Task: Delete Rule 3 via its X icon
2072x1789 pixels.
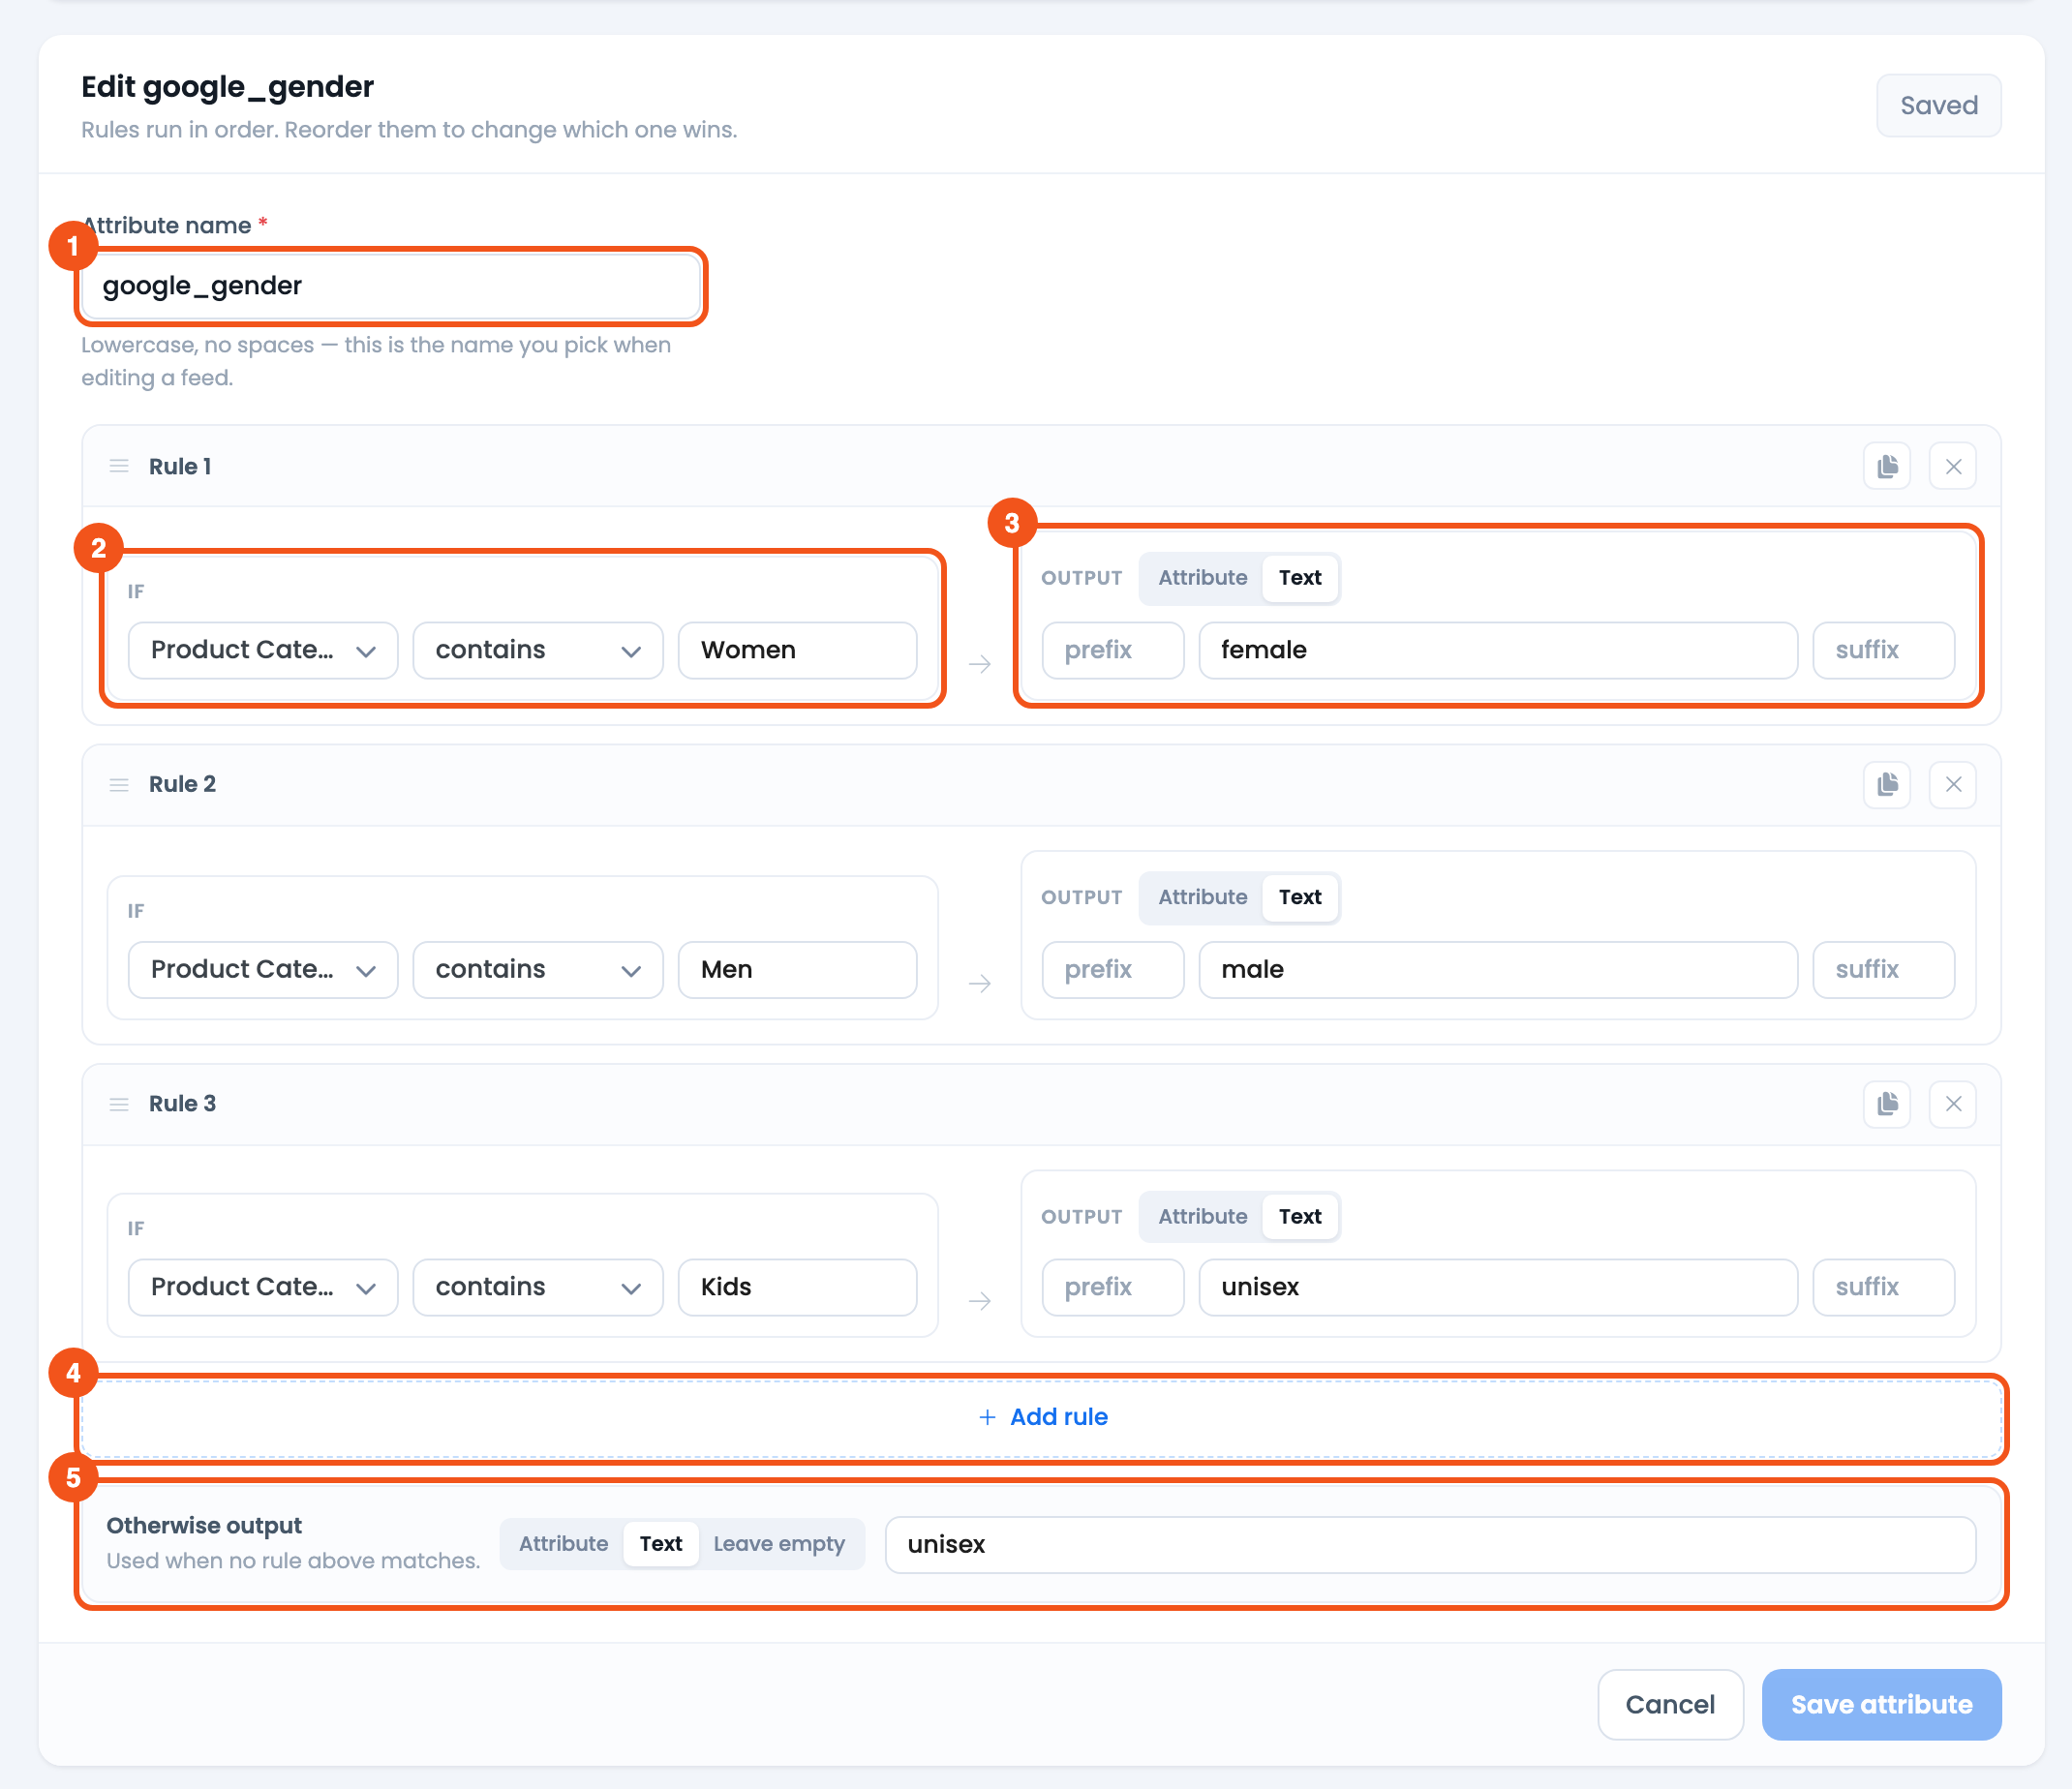Action: tap(1953, 1104)
